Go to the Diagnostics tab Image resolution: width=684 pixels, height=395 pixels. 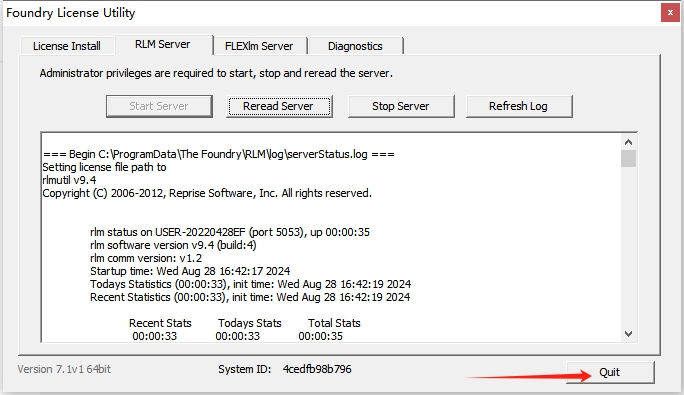point(355,46)
